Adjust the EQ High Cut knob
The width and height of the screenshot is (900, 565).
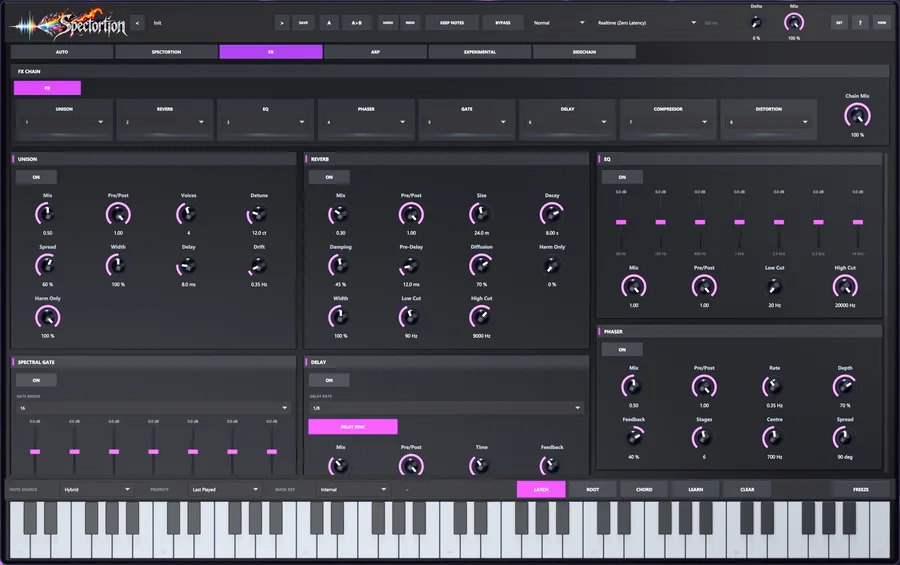tap(845, 287)
